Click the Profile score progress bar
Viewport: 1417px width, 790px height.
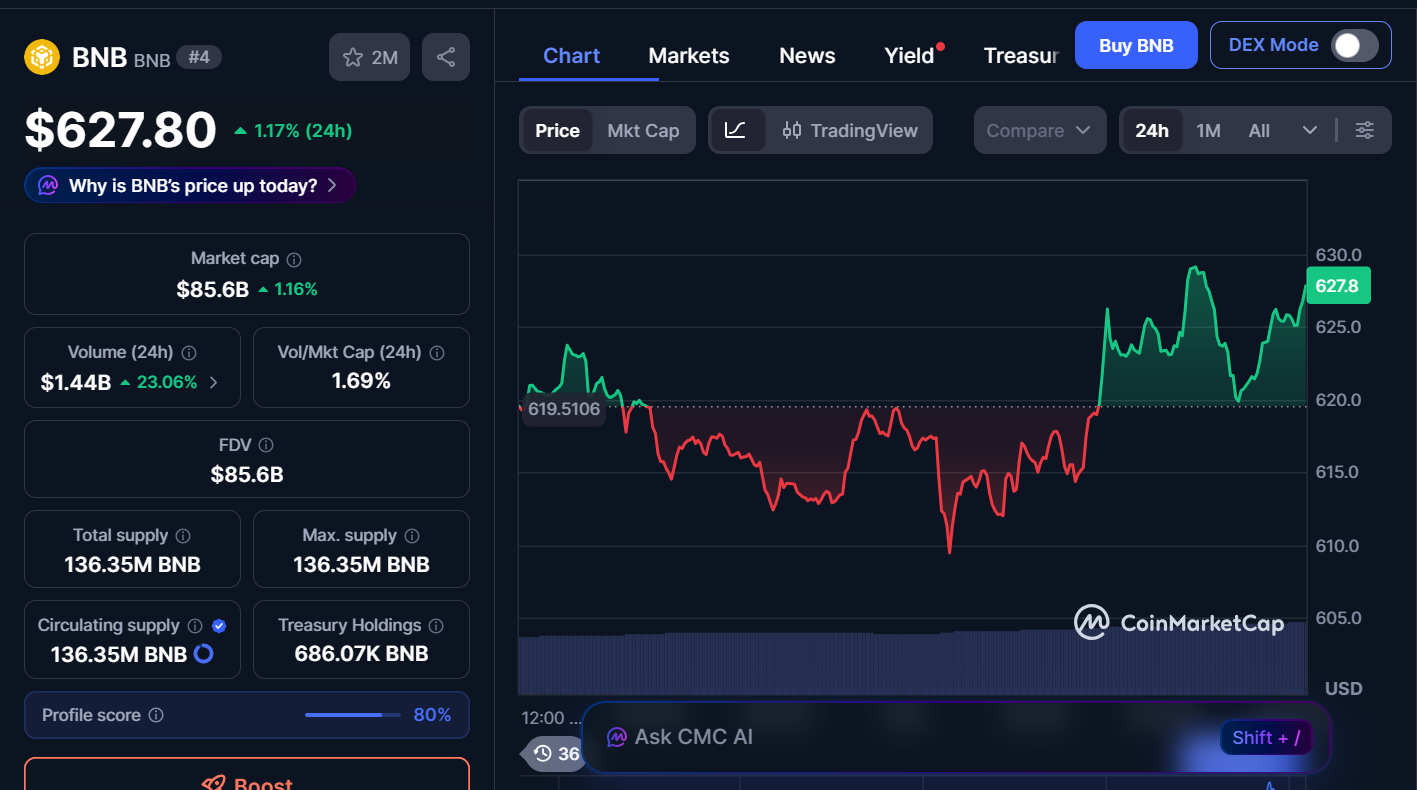[351, 715]
